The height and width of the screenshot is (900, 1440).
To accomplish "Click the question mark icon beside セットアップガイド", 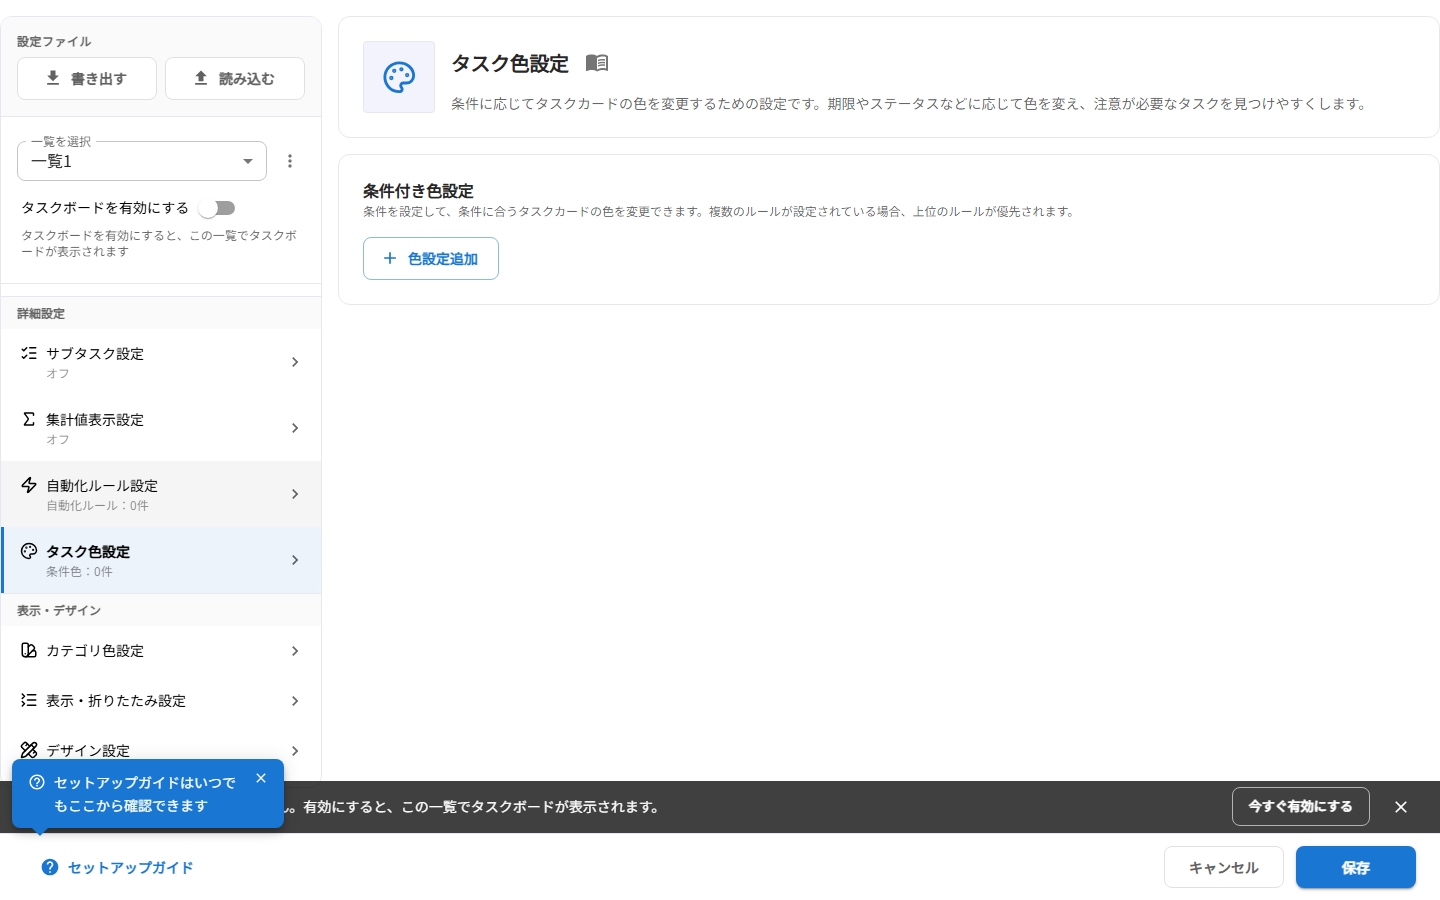I will (50, 867).
